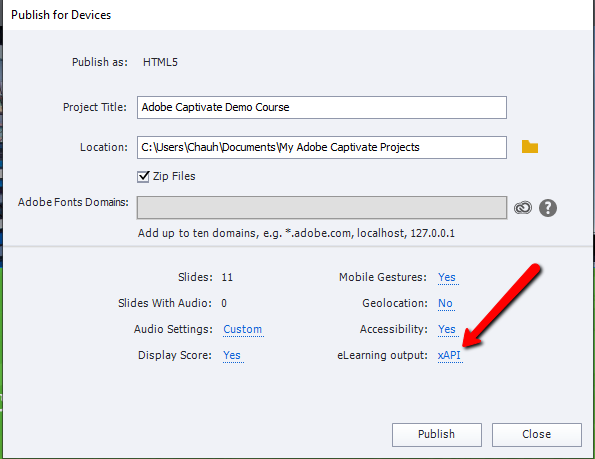Click the Publish button
The image size is (595, 459).
(x=436, y=434)
